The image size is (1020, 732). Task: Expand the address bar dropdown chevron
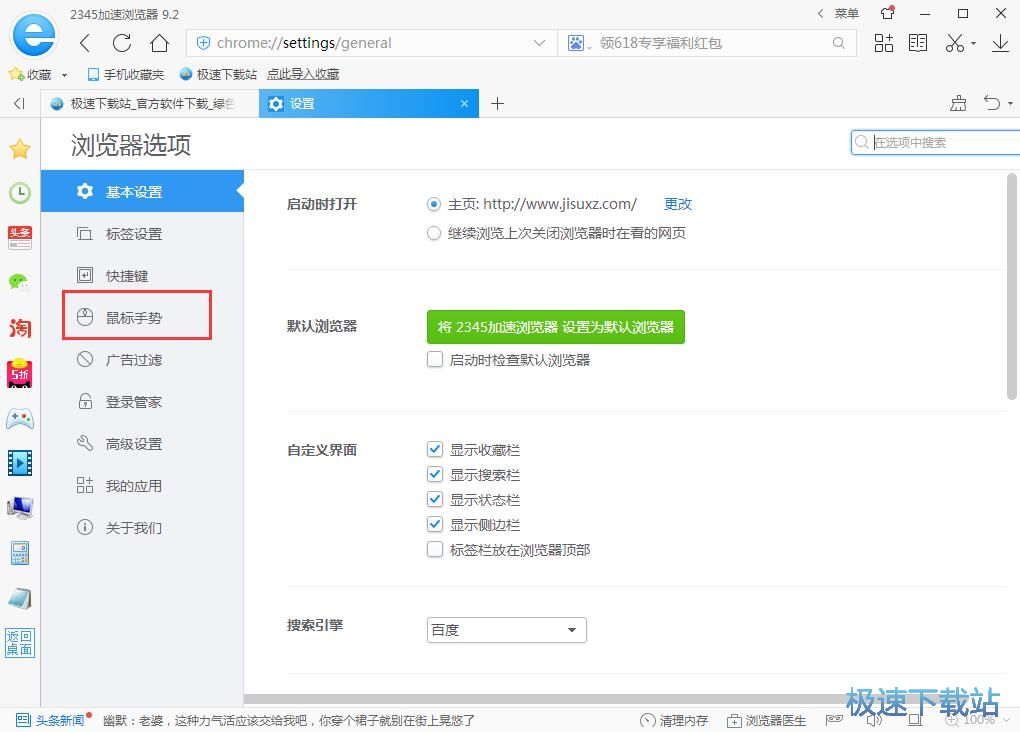[x=539, y=43]
